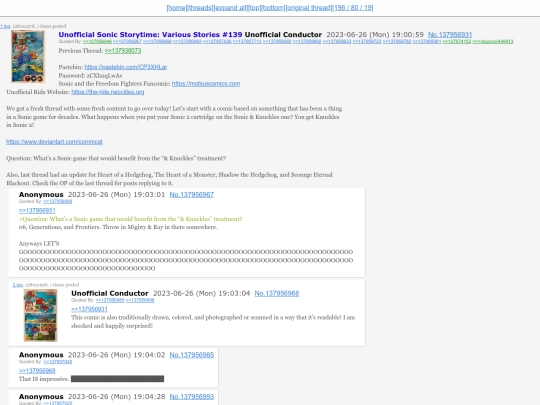This screenshot has width=540, height=405.
Task: Jump using the [bottom] link
Action: [x=273, y=8]
